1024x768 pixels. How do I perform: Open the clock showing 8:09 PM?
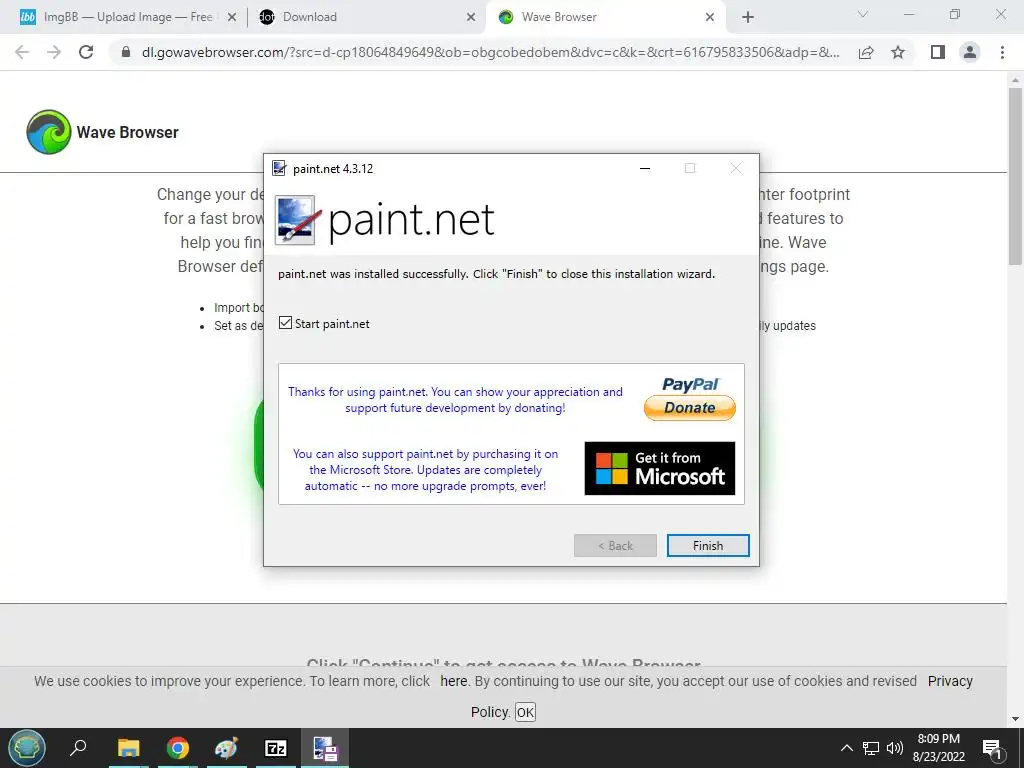tap(938, 748)
